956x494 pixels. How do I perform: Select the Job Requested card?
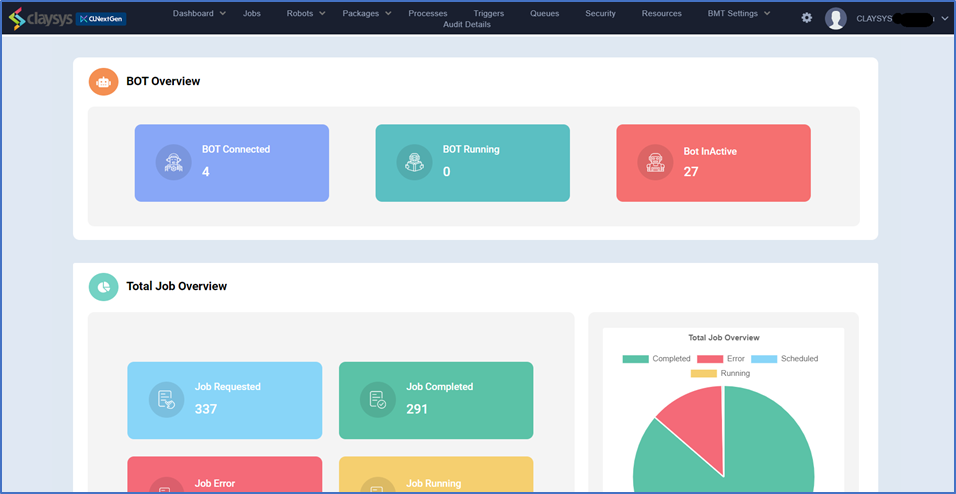224,400
